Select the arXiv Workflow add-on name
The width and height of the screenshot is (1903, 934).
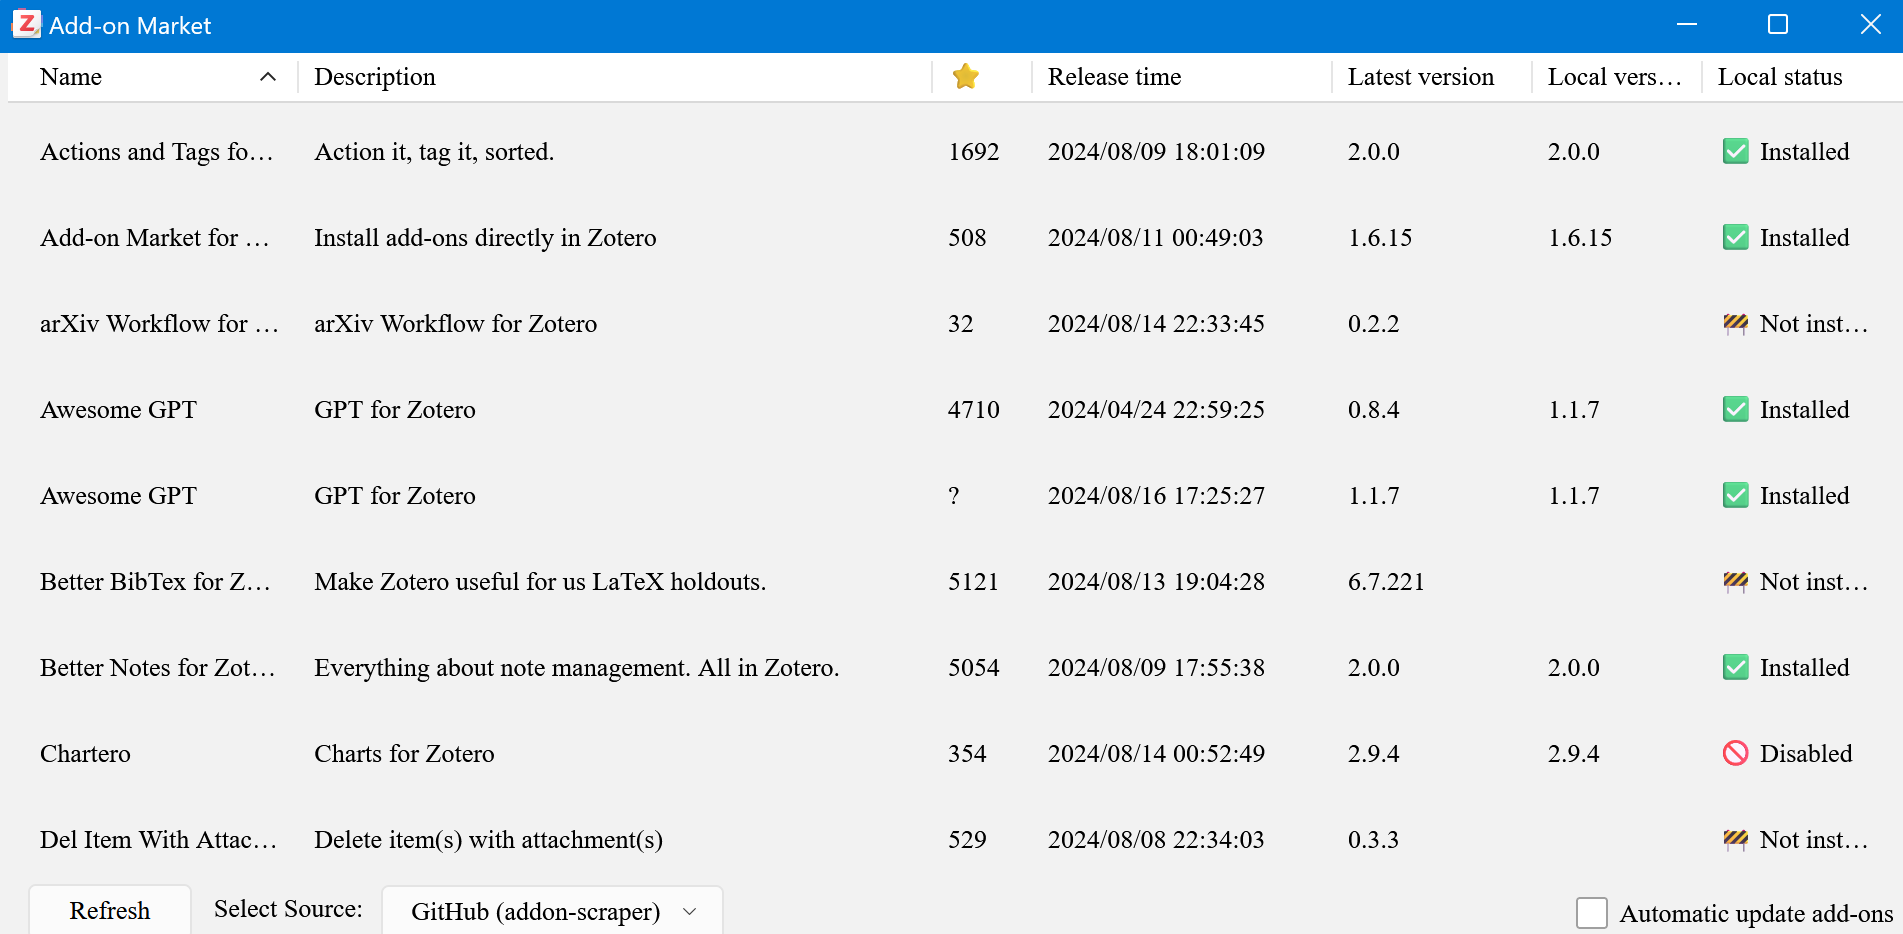(x=159, y=323)
